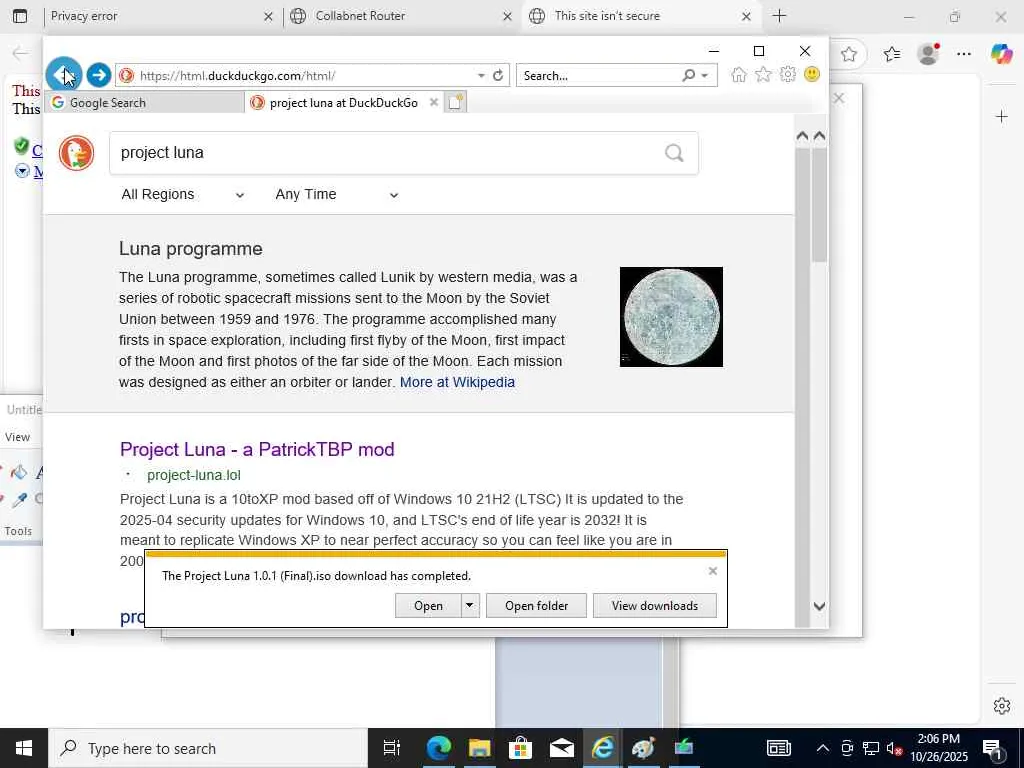Add this page to Edge favorites
Viewport: 1024px width, 768px height.
[848, 54]
